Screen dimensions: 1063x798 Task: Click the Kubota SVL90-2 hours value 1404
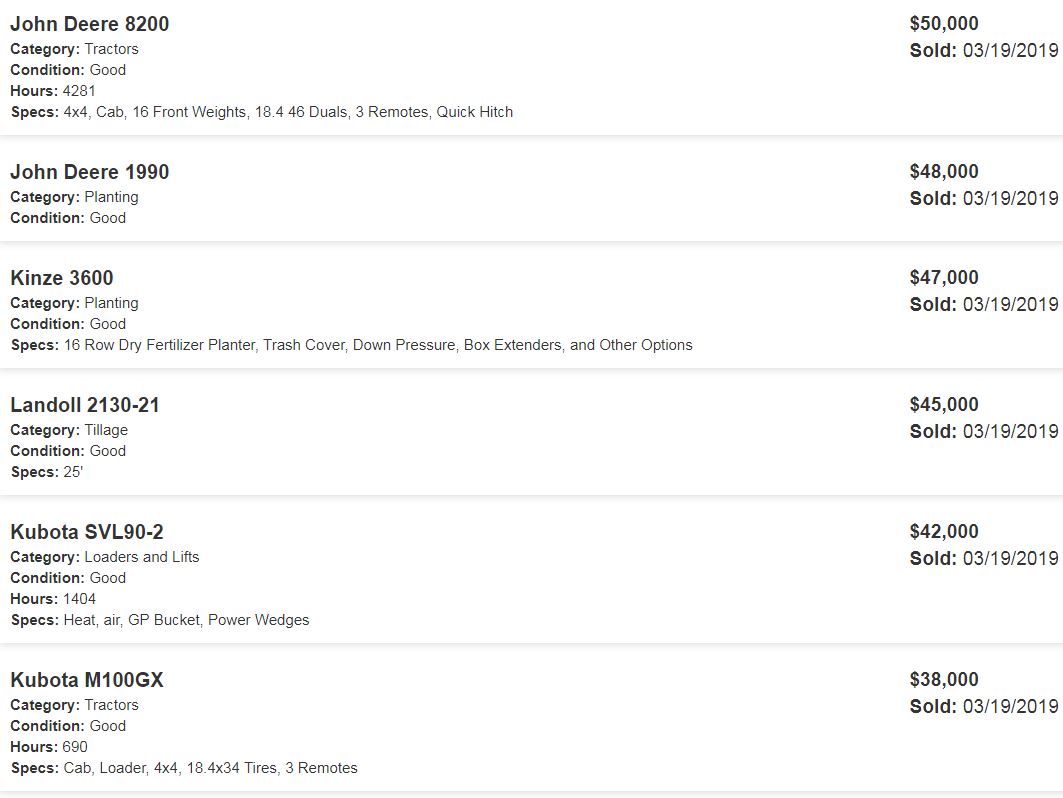80,599
